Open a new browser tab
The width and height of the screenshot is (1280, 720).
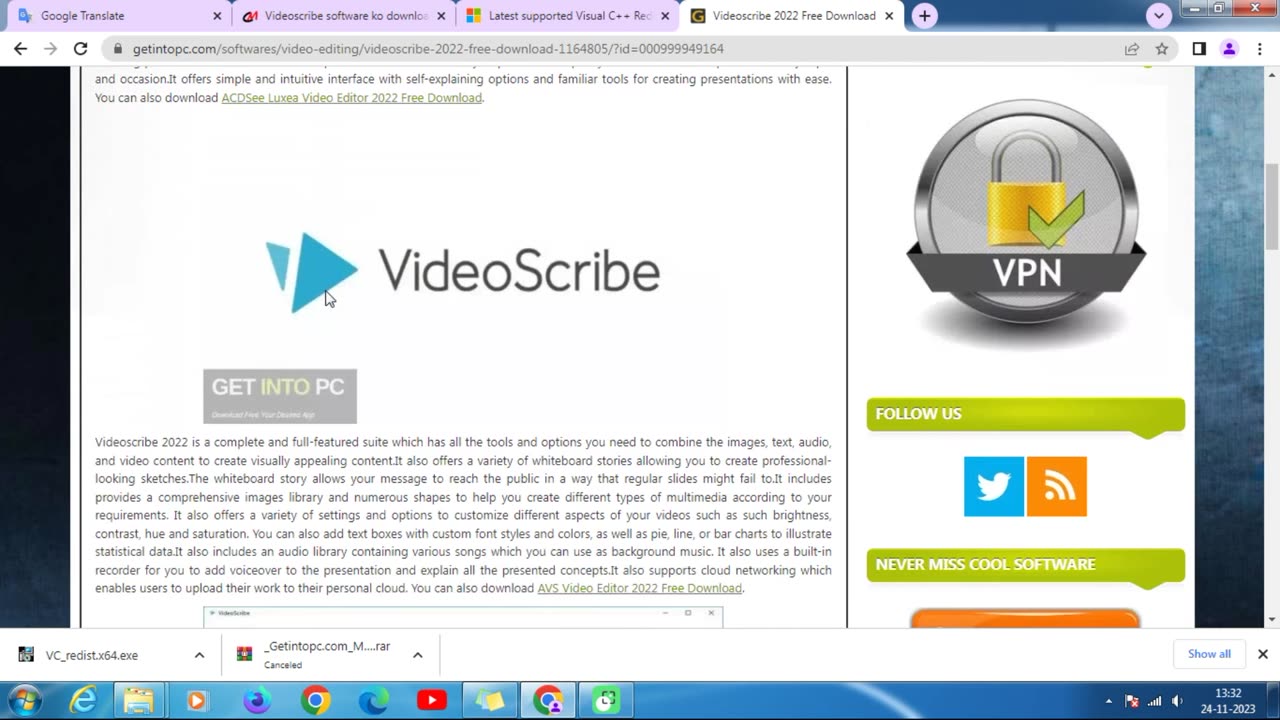[x=925, y=16]
